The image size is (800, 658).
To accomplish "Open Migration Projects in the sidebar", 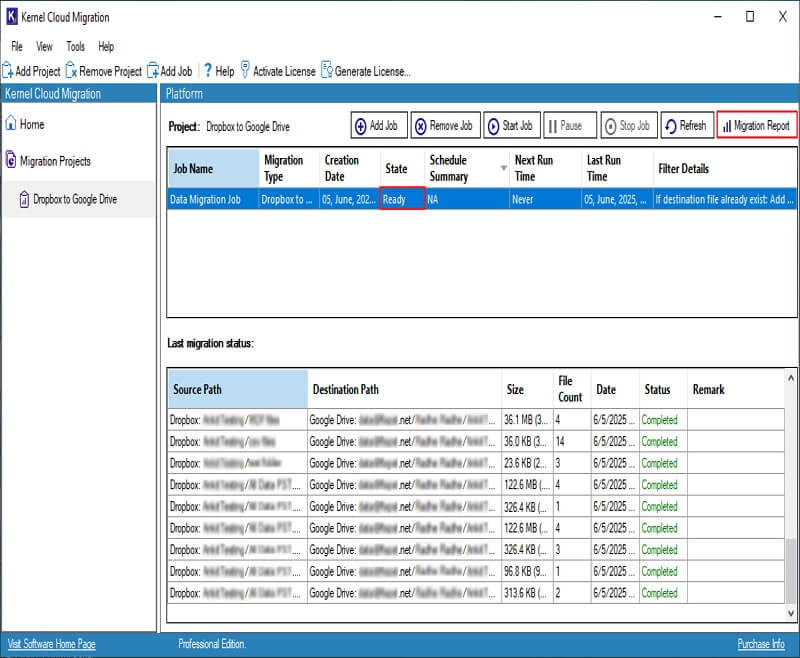I will click(48, 161).
